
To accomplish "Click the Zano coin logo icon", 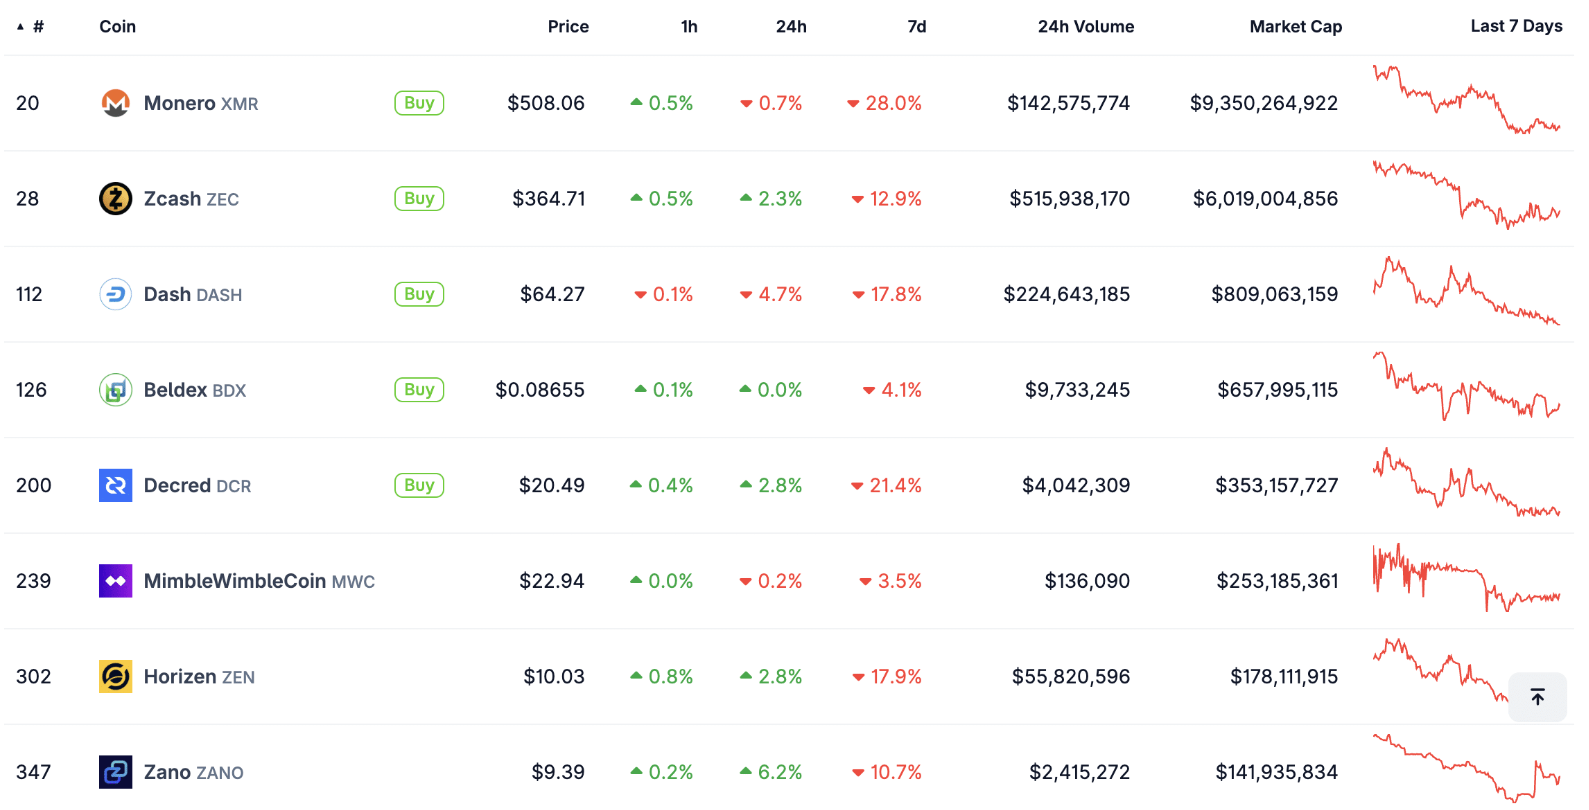I will 116,772.
